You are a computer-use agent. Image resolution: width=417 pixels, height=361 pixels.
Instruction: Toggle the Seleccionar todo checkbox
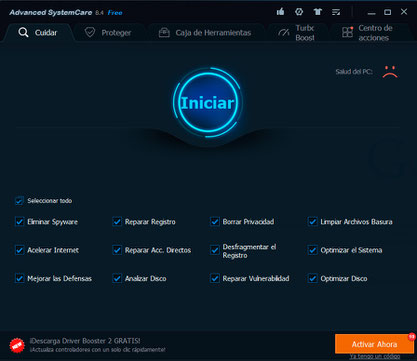(x=19, y=201)
